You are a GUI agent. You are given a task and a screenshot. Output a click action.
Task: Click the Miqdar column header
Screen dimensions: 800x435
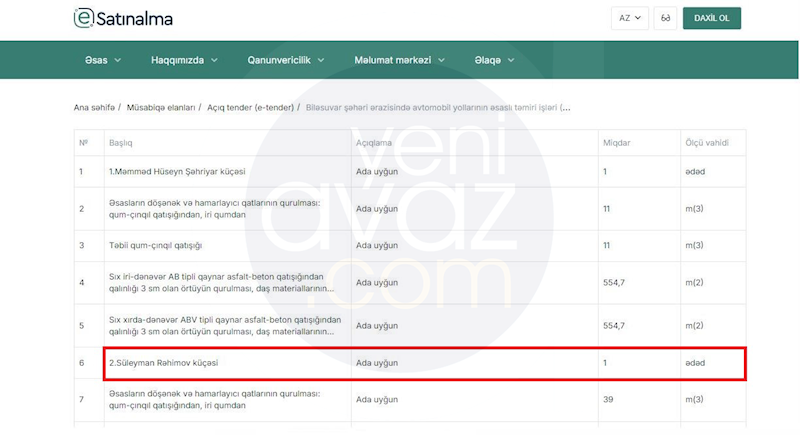[616, 142]
